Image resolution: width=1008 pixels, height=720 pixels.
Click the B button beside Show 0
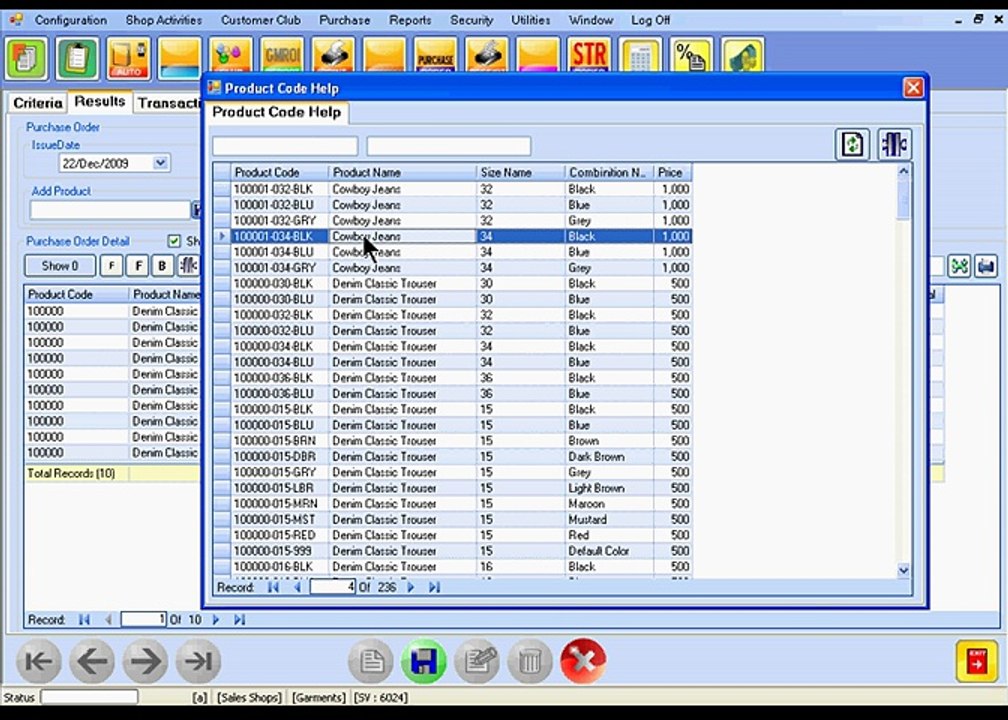162,266
